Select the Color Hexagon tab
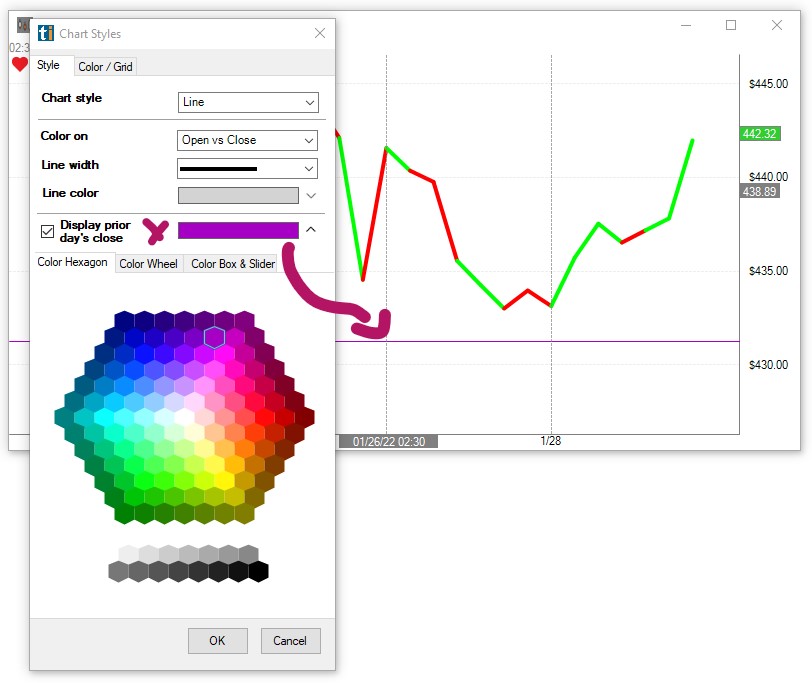Viewport: 812px width, 683px height. click(72, 263)
